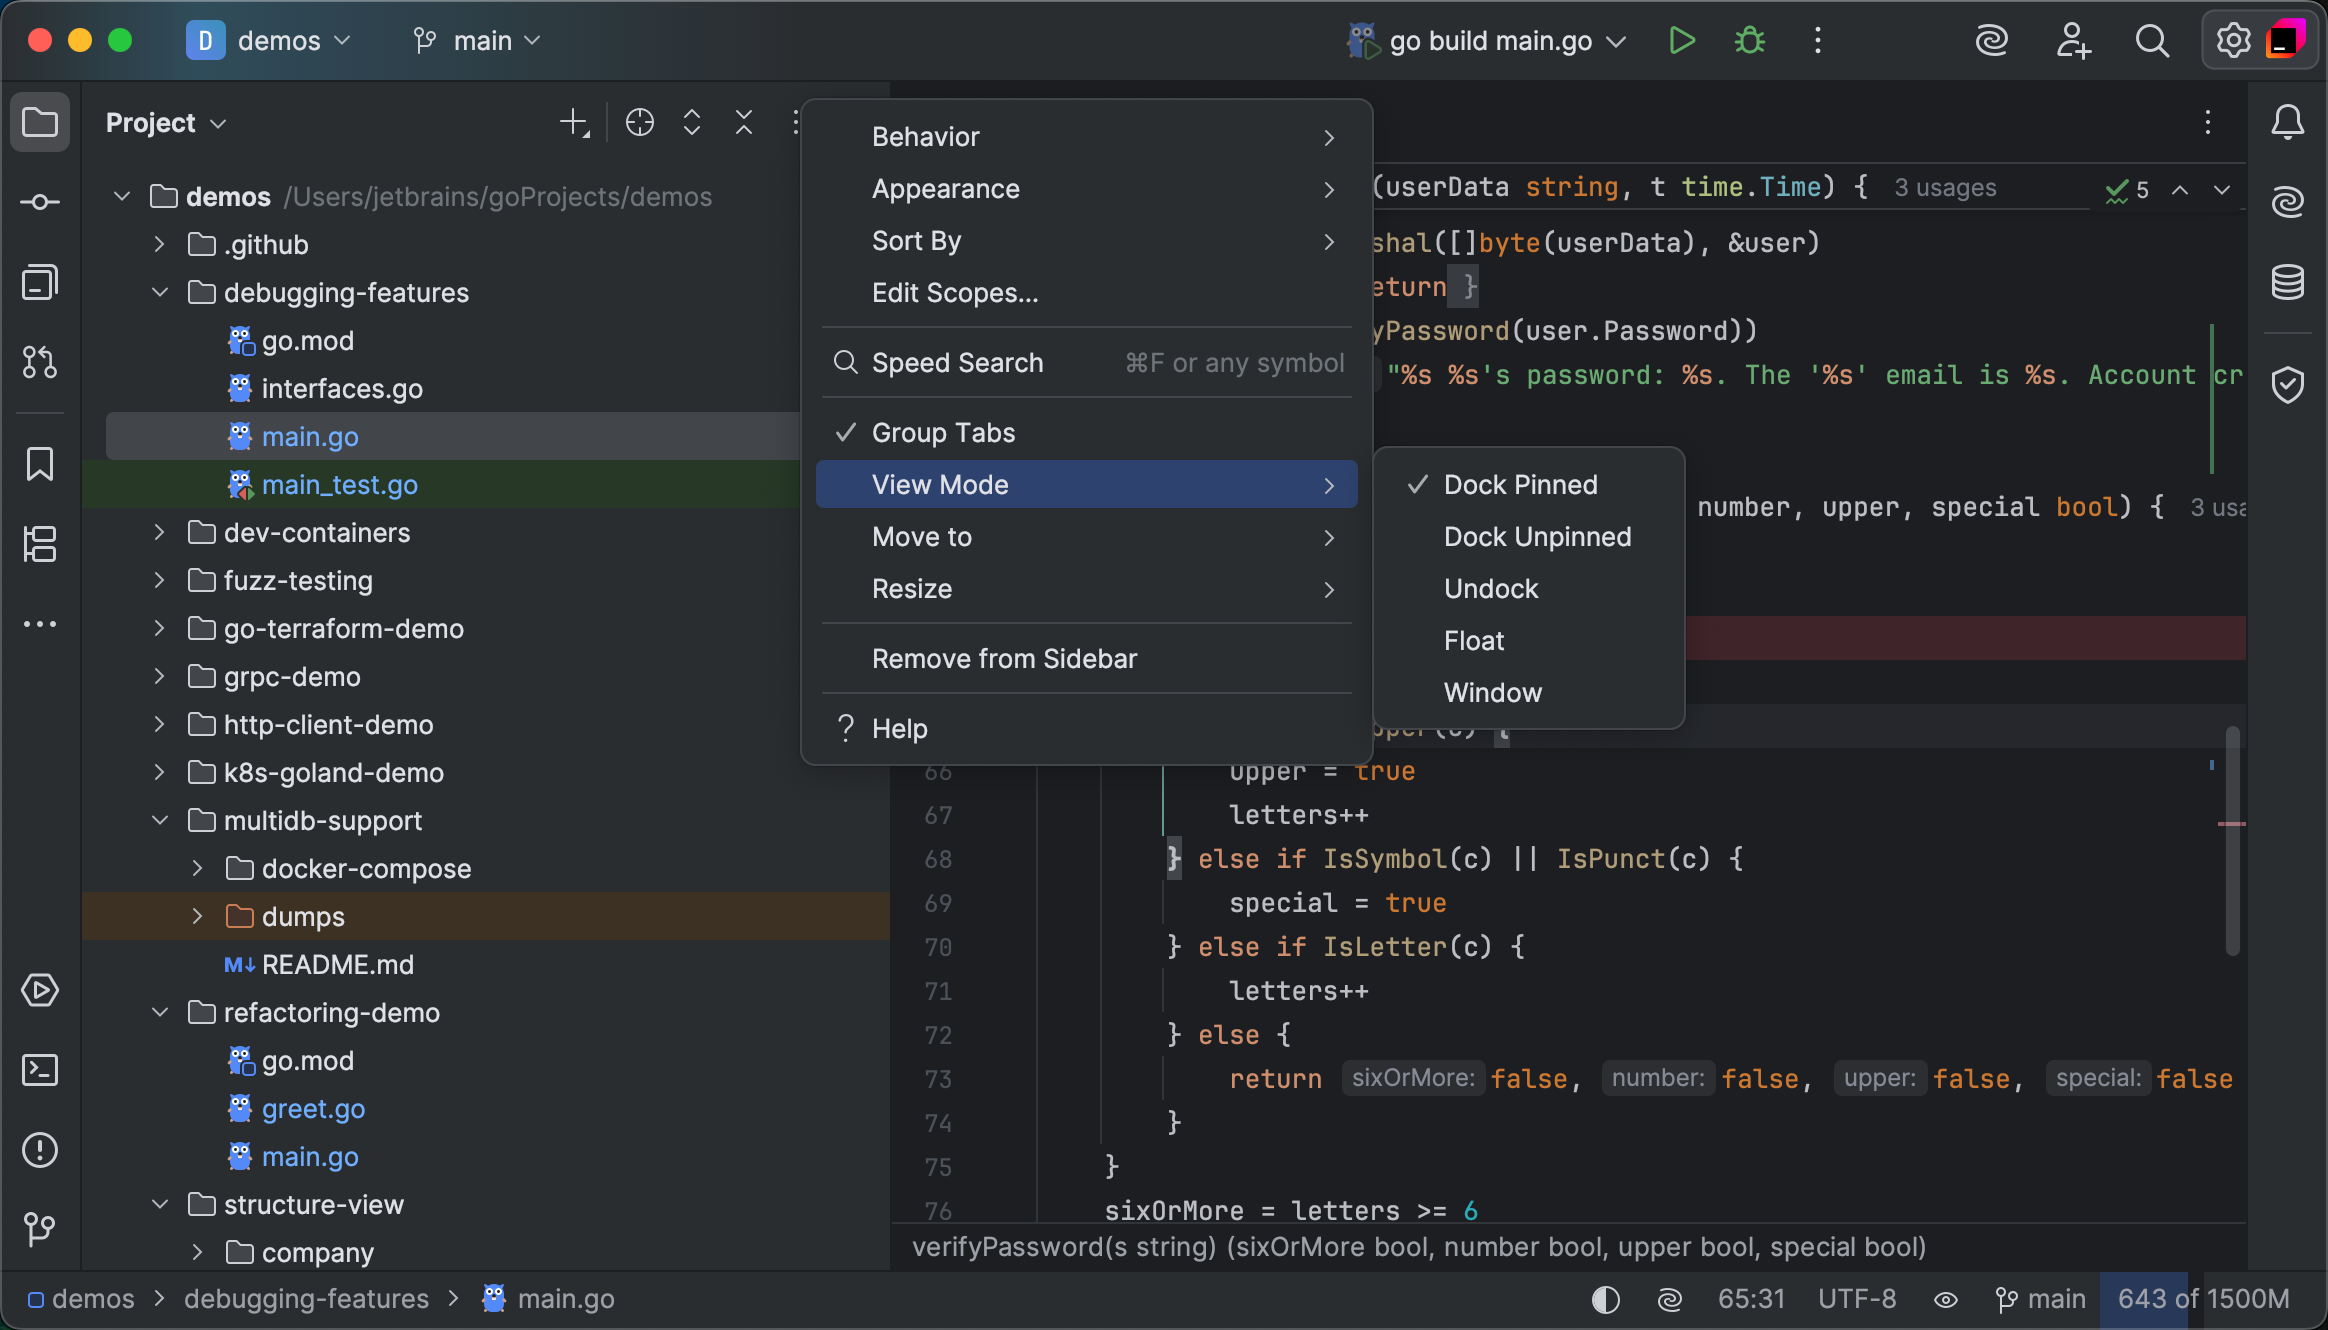Image resolution: width=2328 pixels, height=1330 pixels.
Task: Choose Float from the View Mode submenu
Action: (1474, 640)
